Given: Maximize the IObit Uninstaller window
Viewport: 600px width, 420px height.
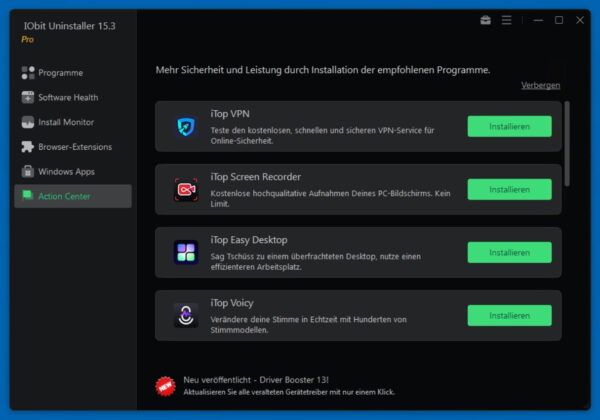Looking at the screenshot, I should click(x=559, y=20).
